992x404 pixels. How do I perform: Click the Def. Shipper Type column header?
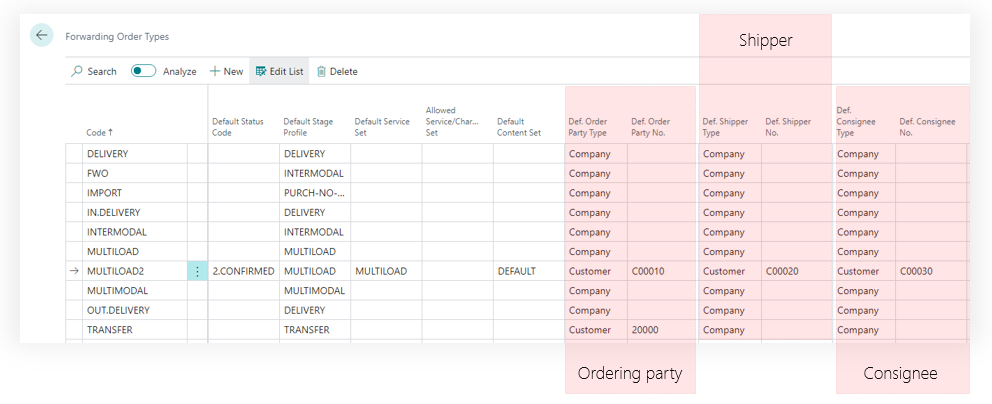724,127
